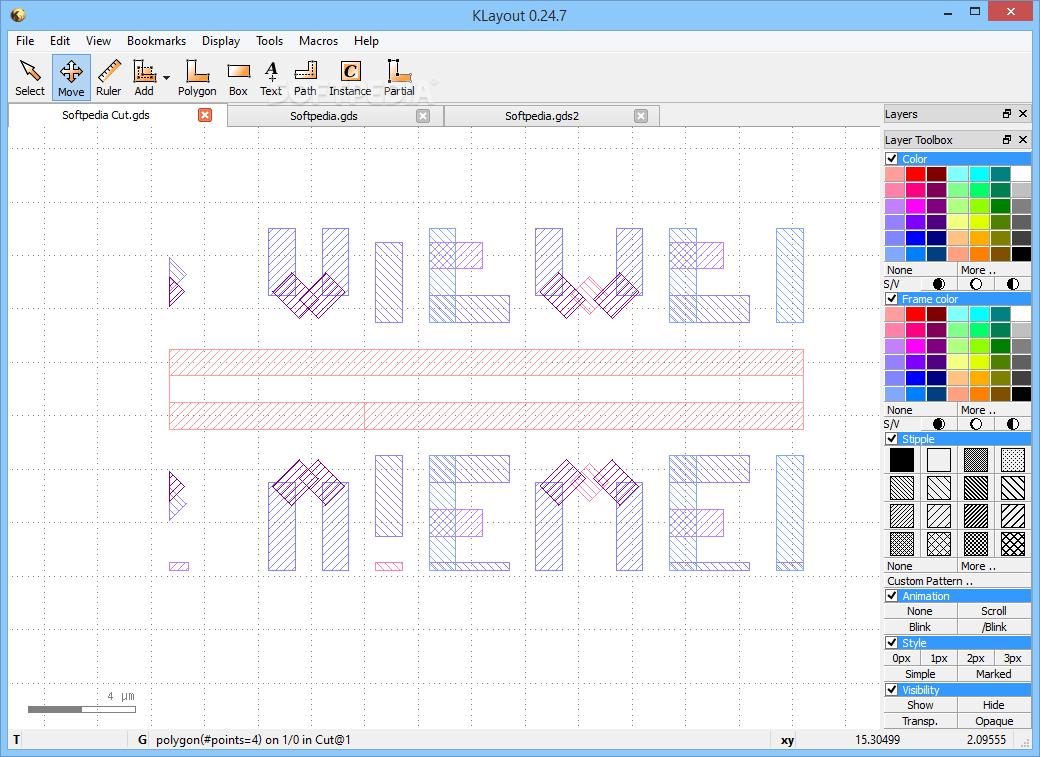Pick red swatch in Frame color palette
Screen dimensions: 1040x757
tap(915, 314)
